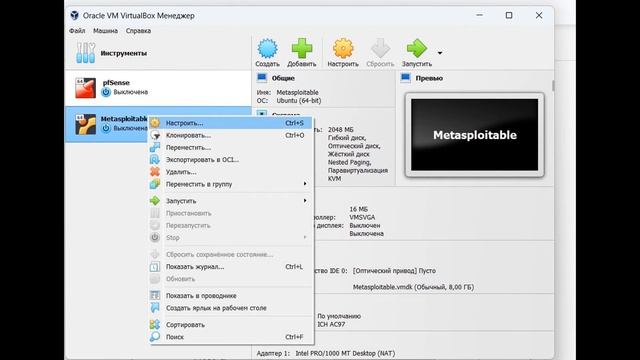Expand Запустить submenu in context menu
This screenshot has width=640, height=360.
click(231, 201)
